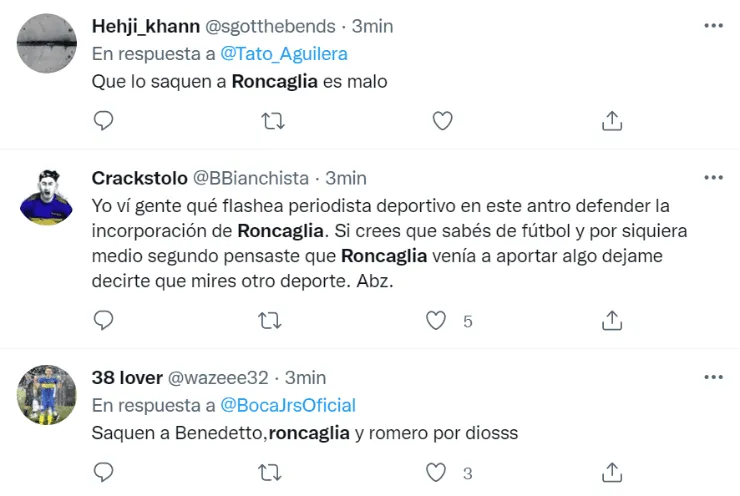Open Crackstolo's profile picture
Image resolution: width=740 pixels, height=496 pixels.
pos(46,198)
